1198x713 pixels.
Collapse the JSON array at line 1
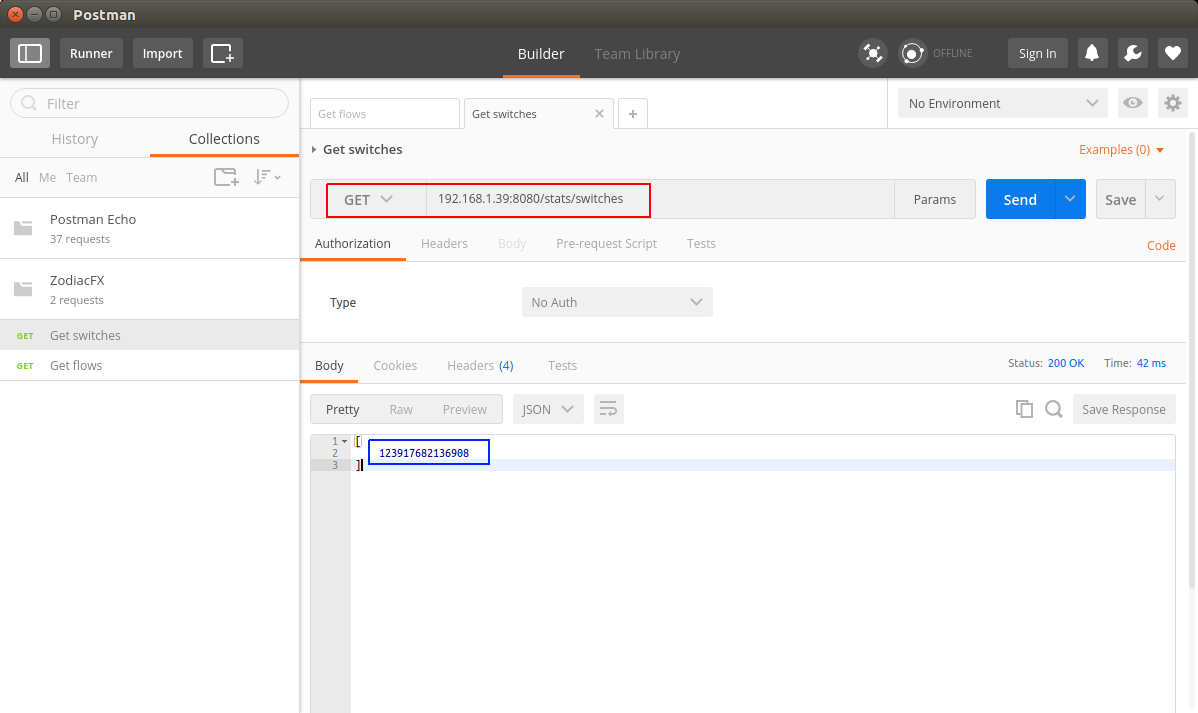[x=345, y=442]
